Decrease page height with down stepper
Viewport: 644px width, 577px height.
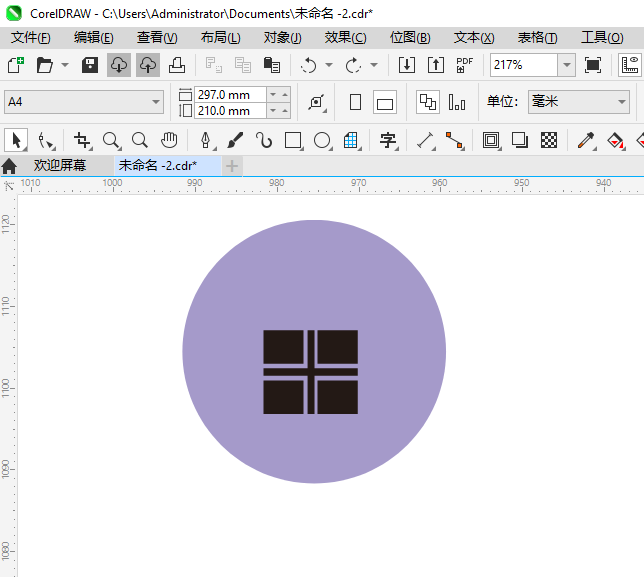tap(273, 111)
